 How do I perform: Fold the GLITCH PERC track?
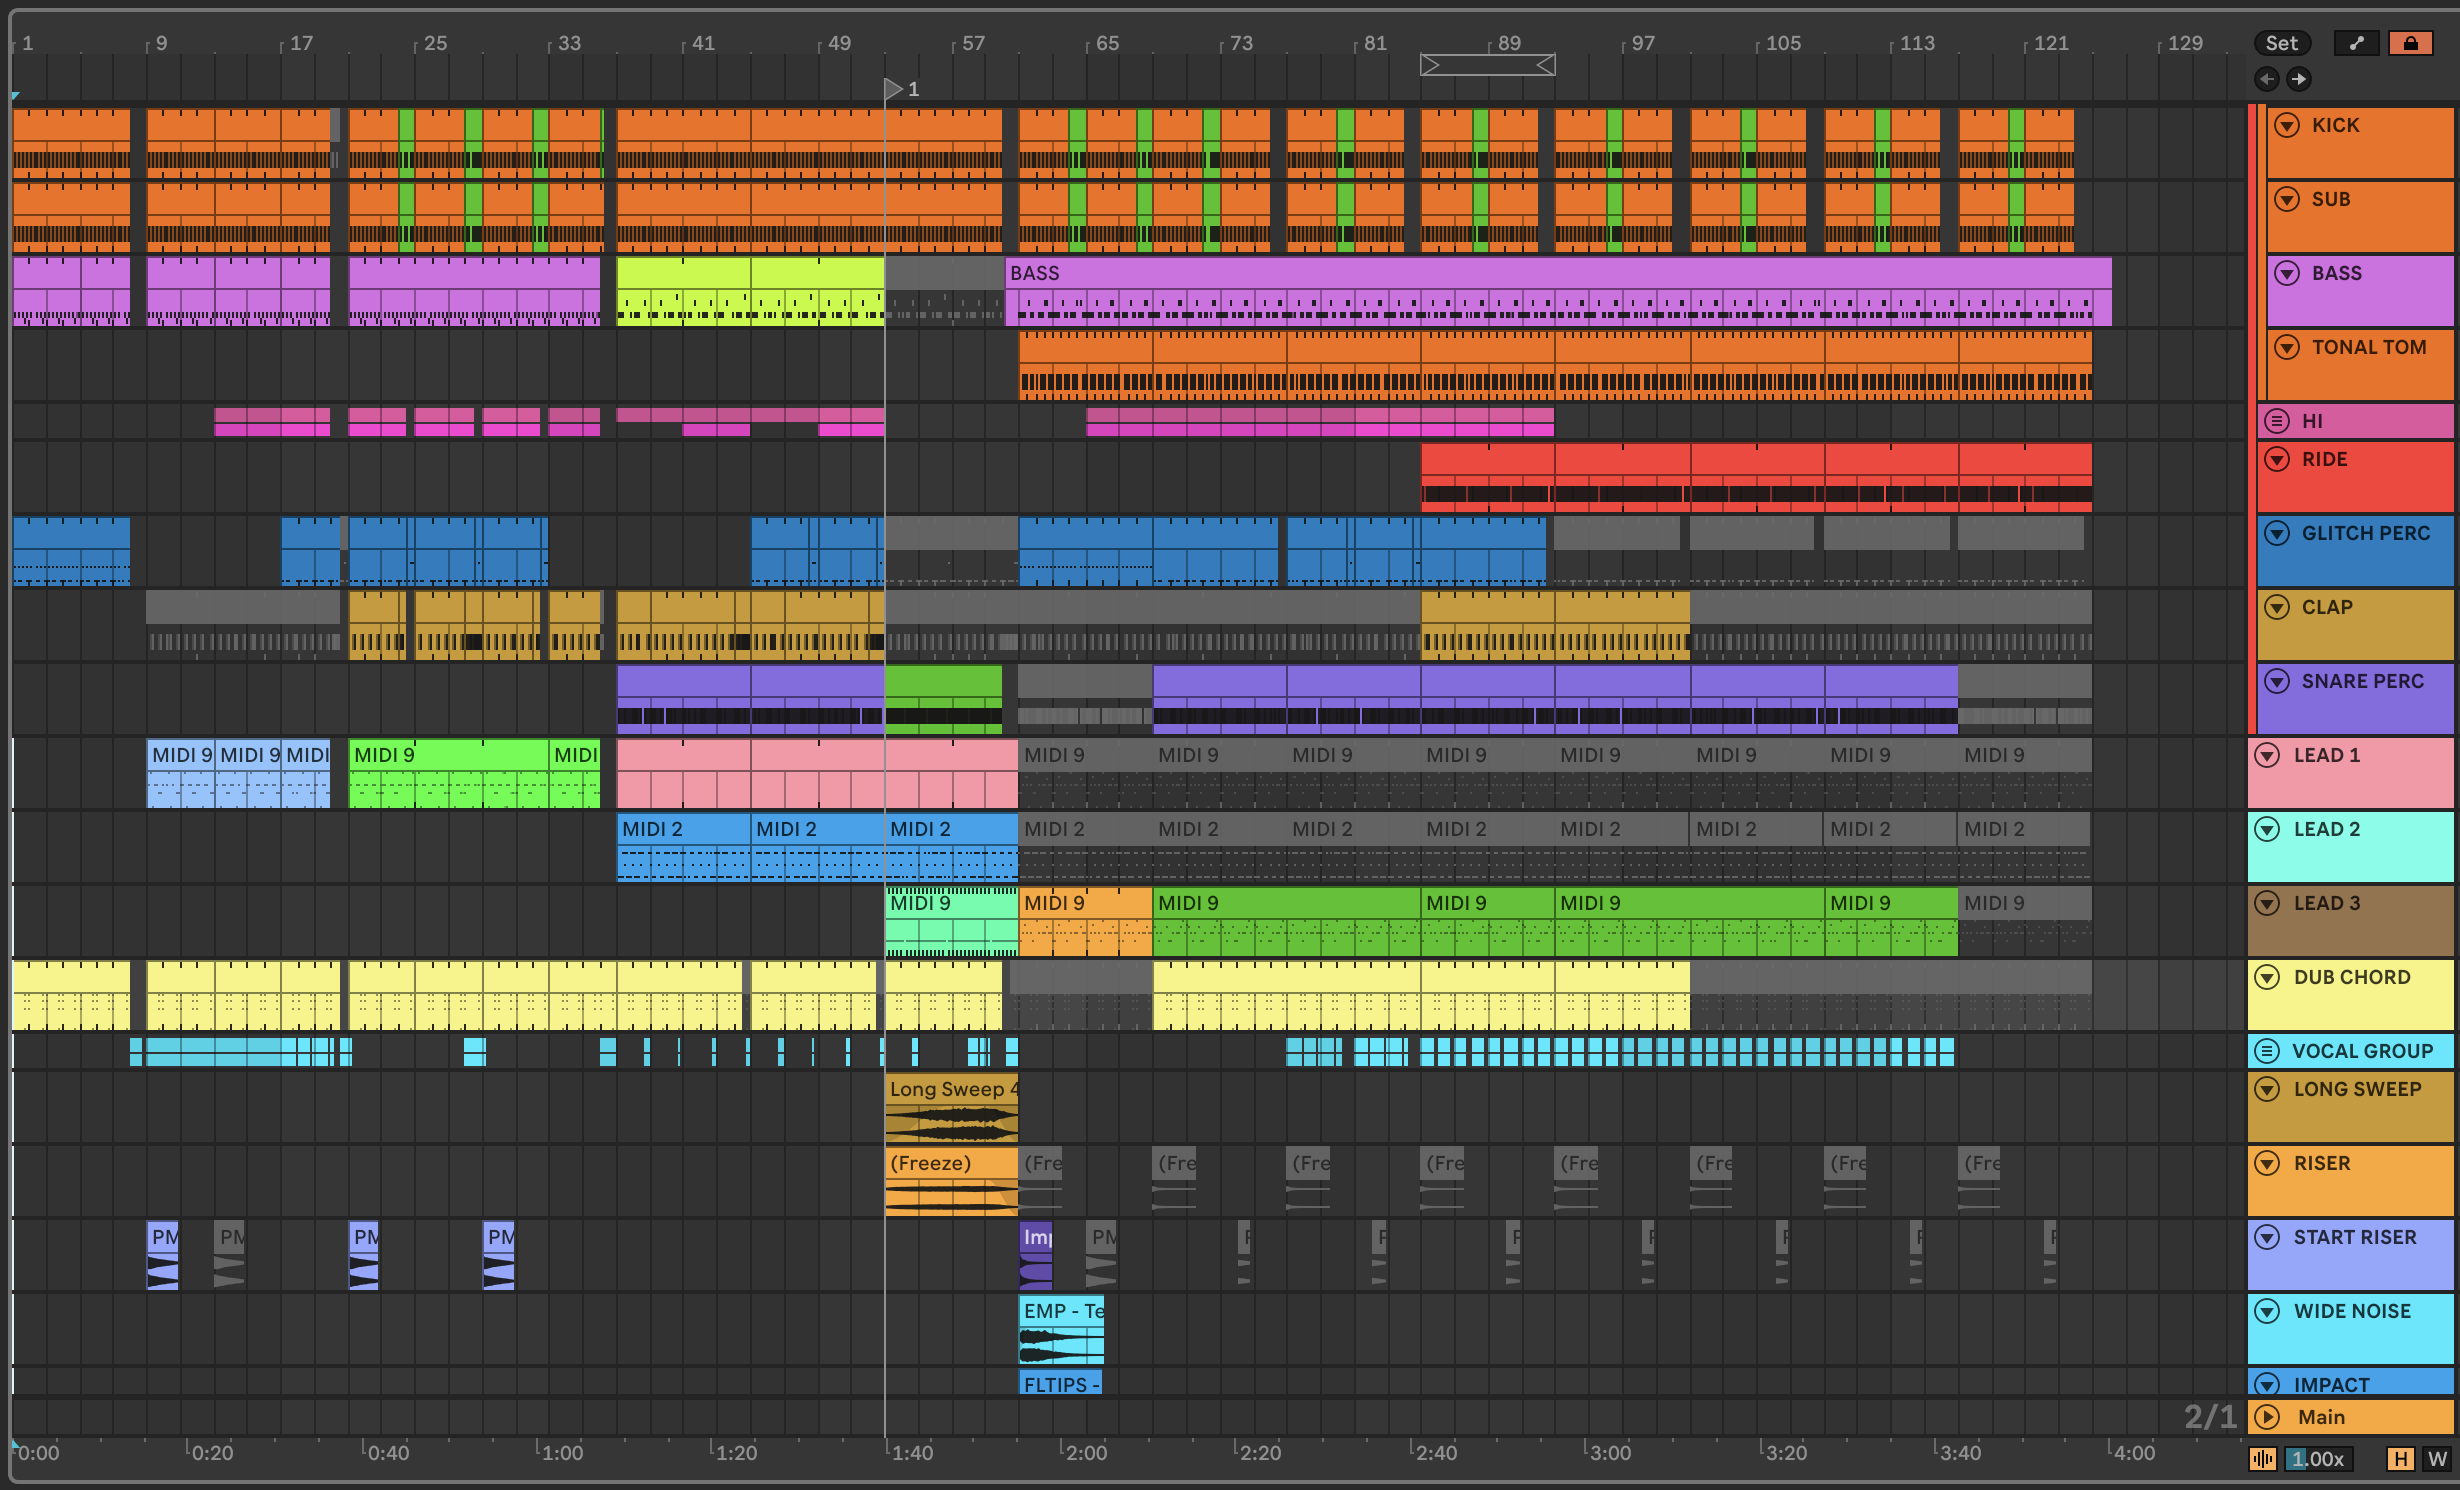[x=2277, y=533]
